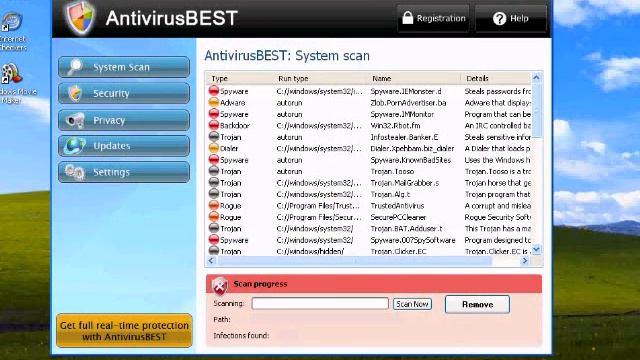Click gray icon of Trojan.Alg.t row

pos(213,193)
